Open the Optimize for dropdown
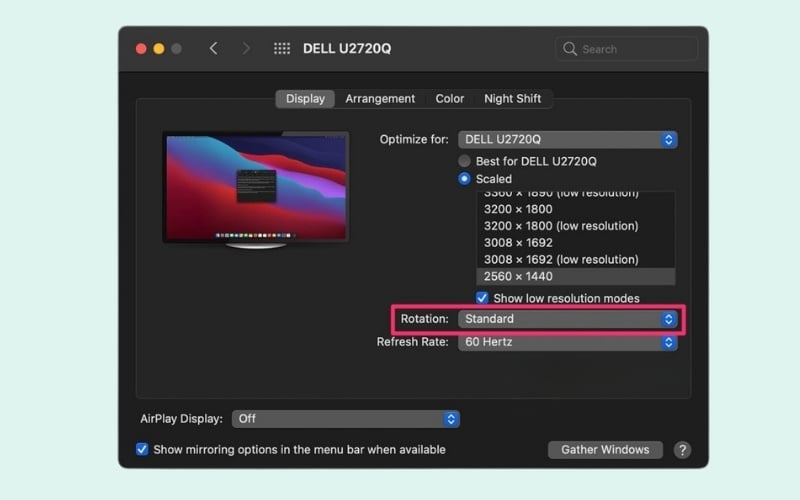The width and height of the screenshot is (800, 500). pos(567,140)
